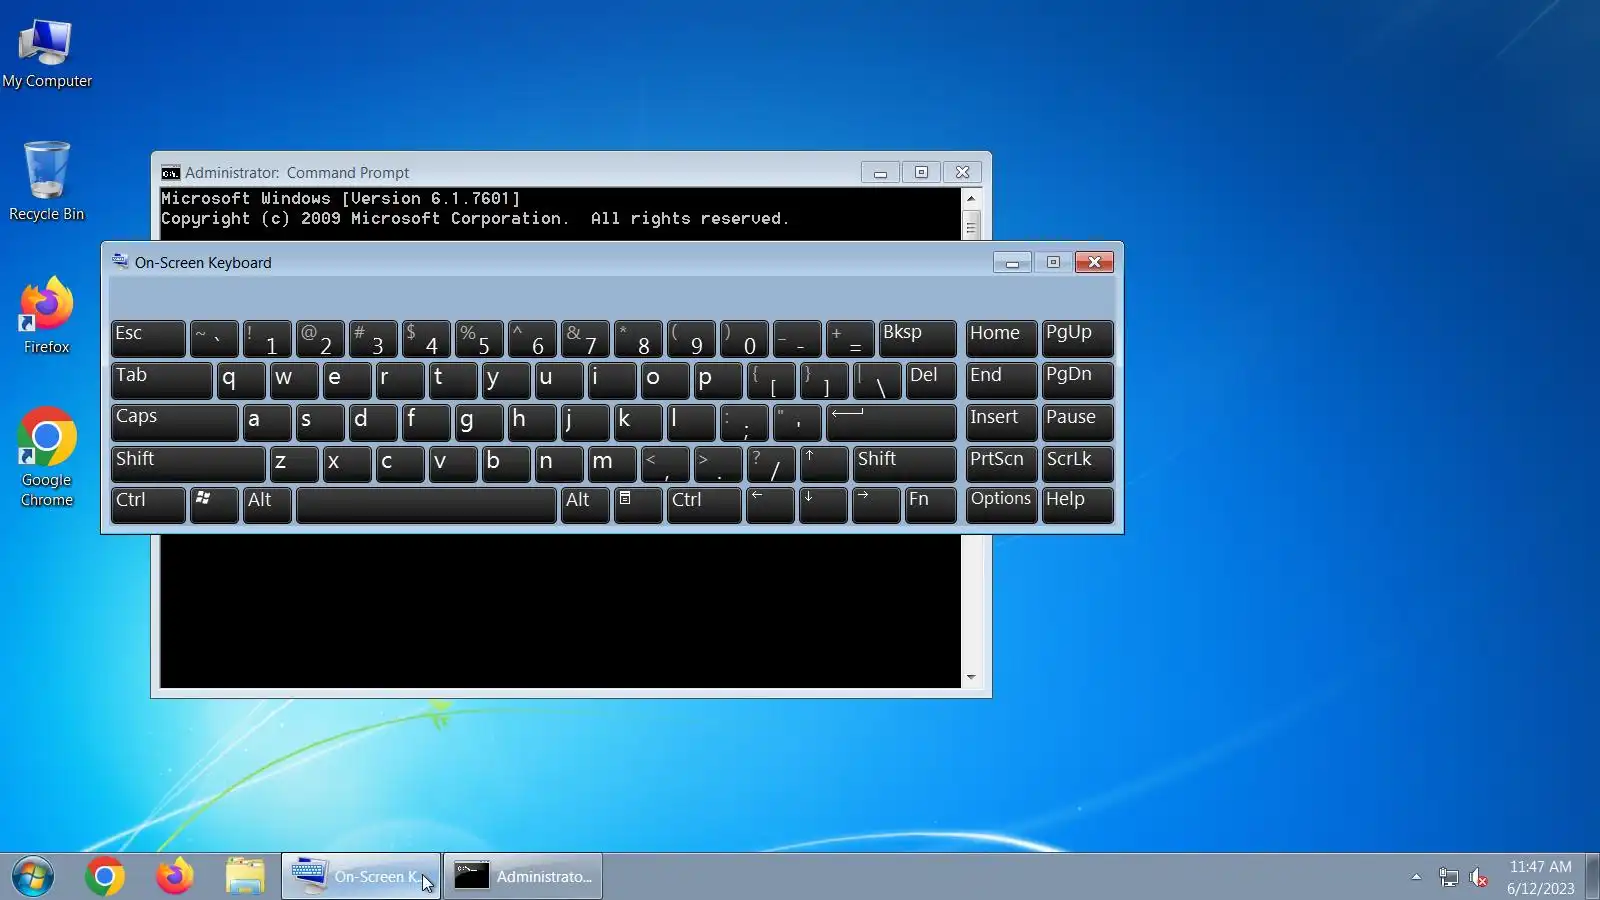Click the Windows logo key on the keyboard
The height and width of the screenshot is (900, 1600).
point(214,506)
